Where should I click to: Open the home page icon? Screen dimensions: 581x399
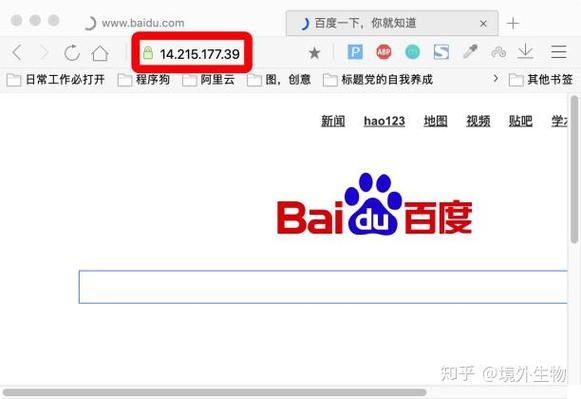100,53
